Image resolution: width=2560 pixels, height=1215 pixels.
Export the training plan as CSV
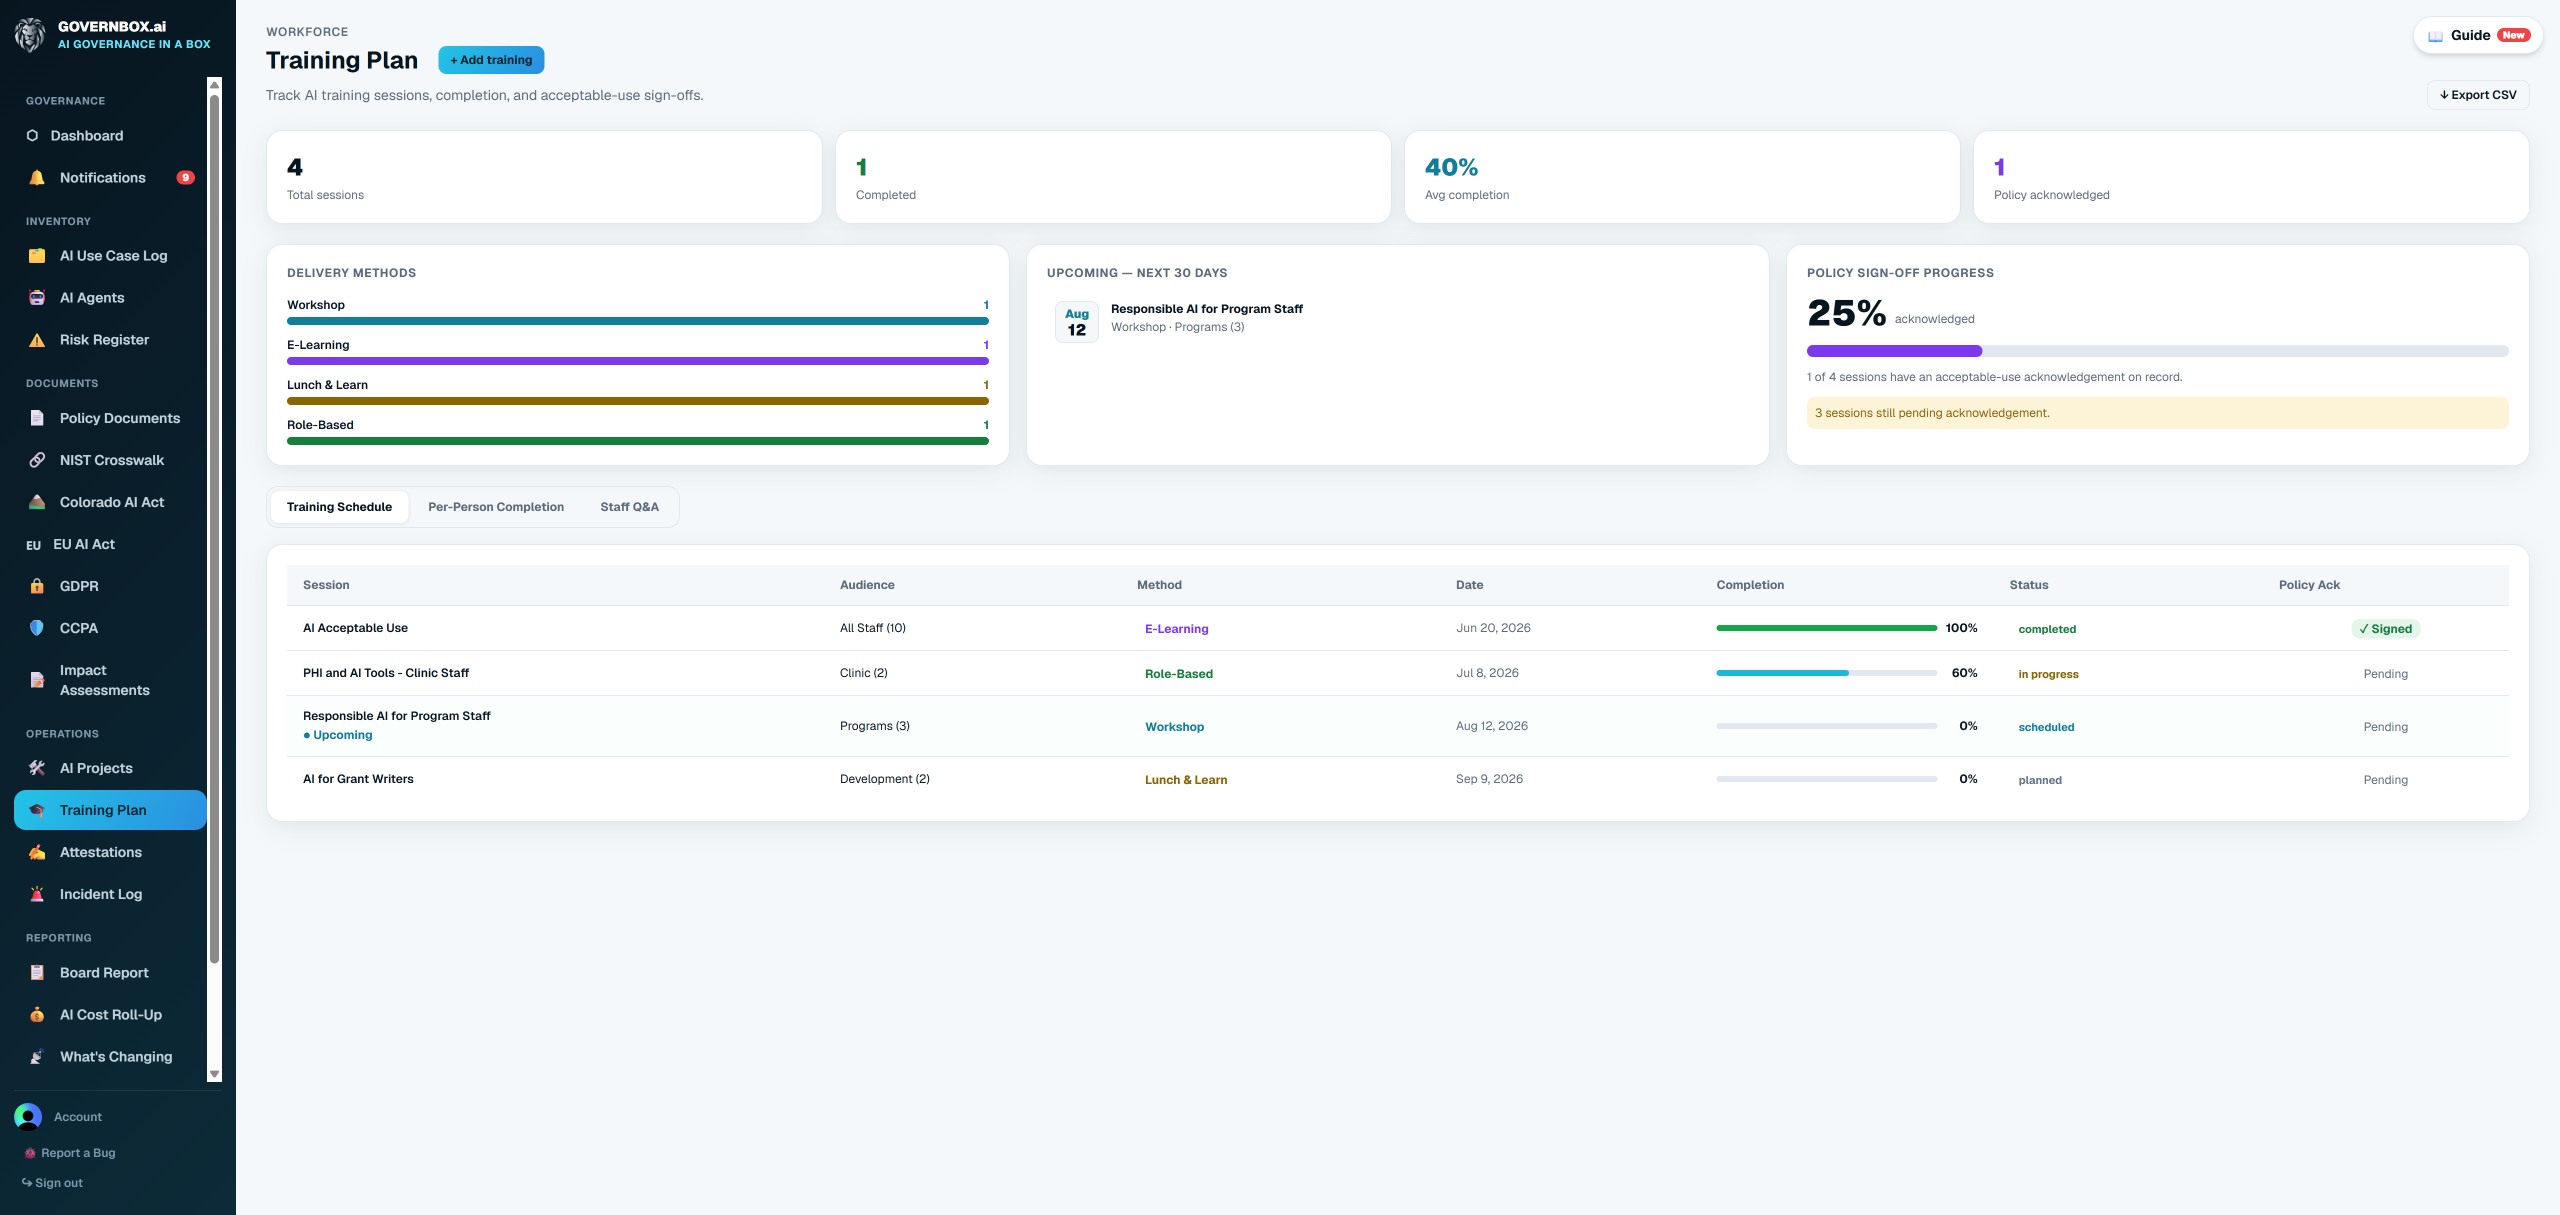point(2478,95)
